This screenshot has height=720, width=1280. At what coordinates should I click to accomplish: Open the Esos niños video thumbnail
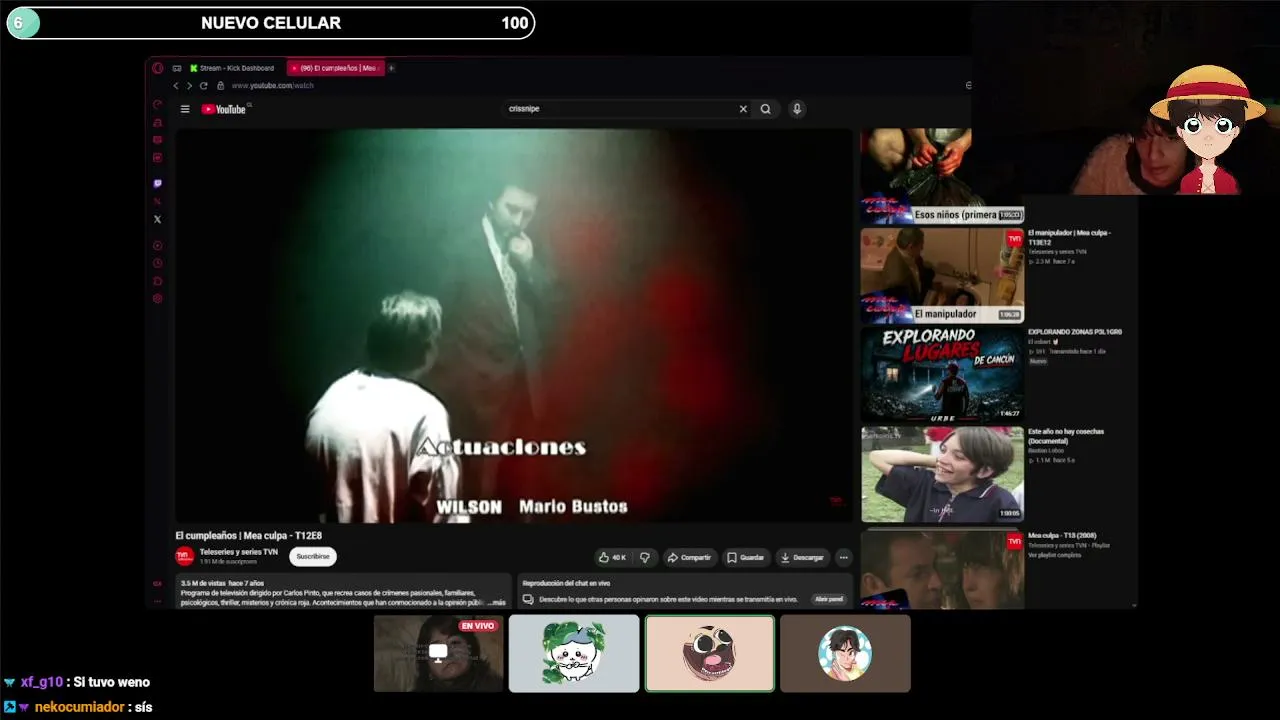point(942,176)
